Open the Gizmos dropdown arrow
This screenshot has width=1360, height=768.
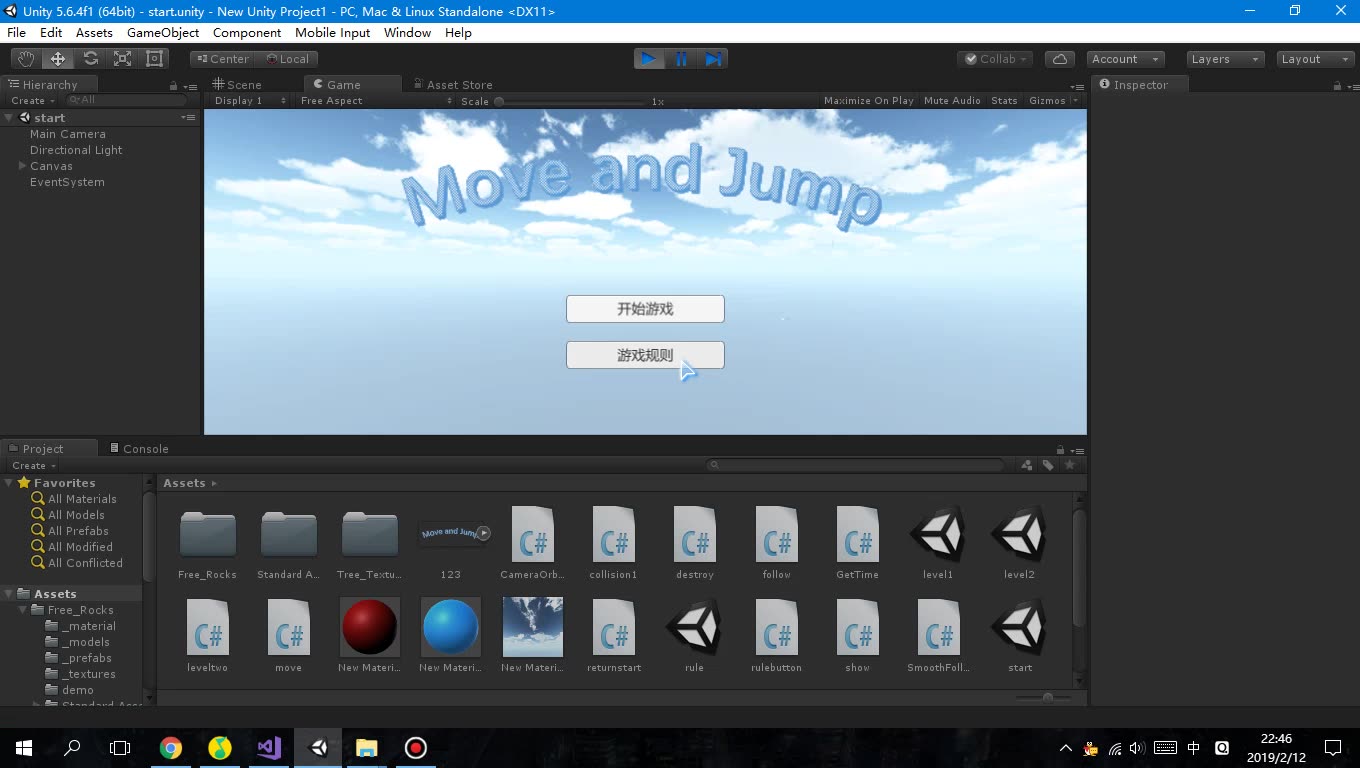1075,101
